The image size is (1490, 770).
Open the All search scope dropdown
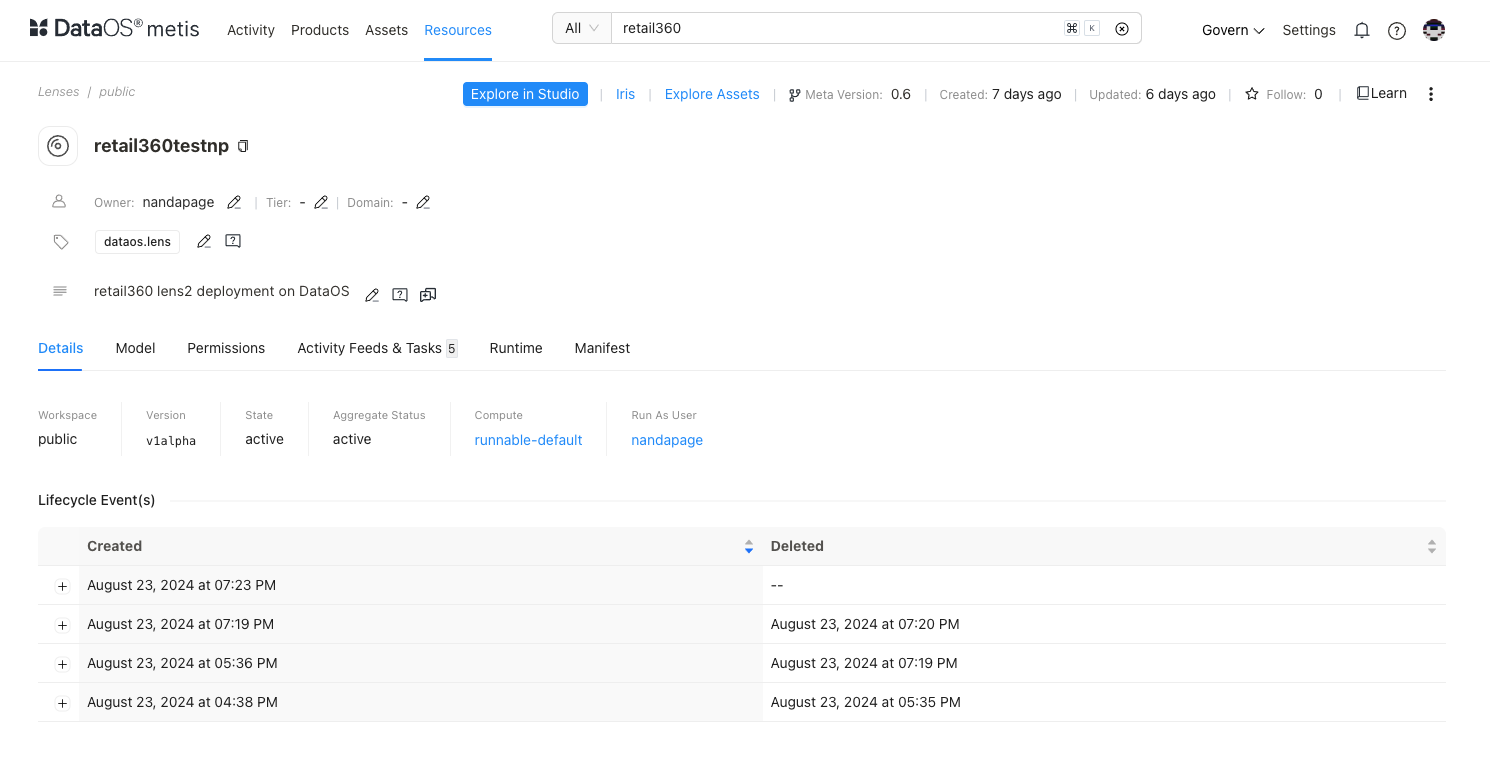[582, 28]
